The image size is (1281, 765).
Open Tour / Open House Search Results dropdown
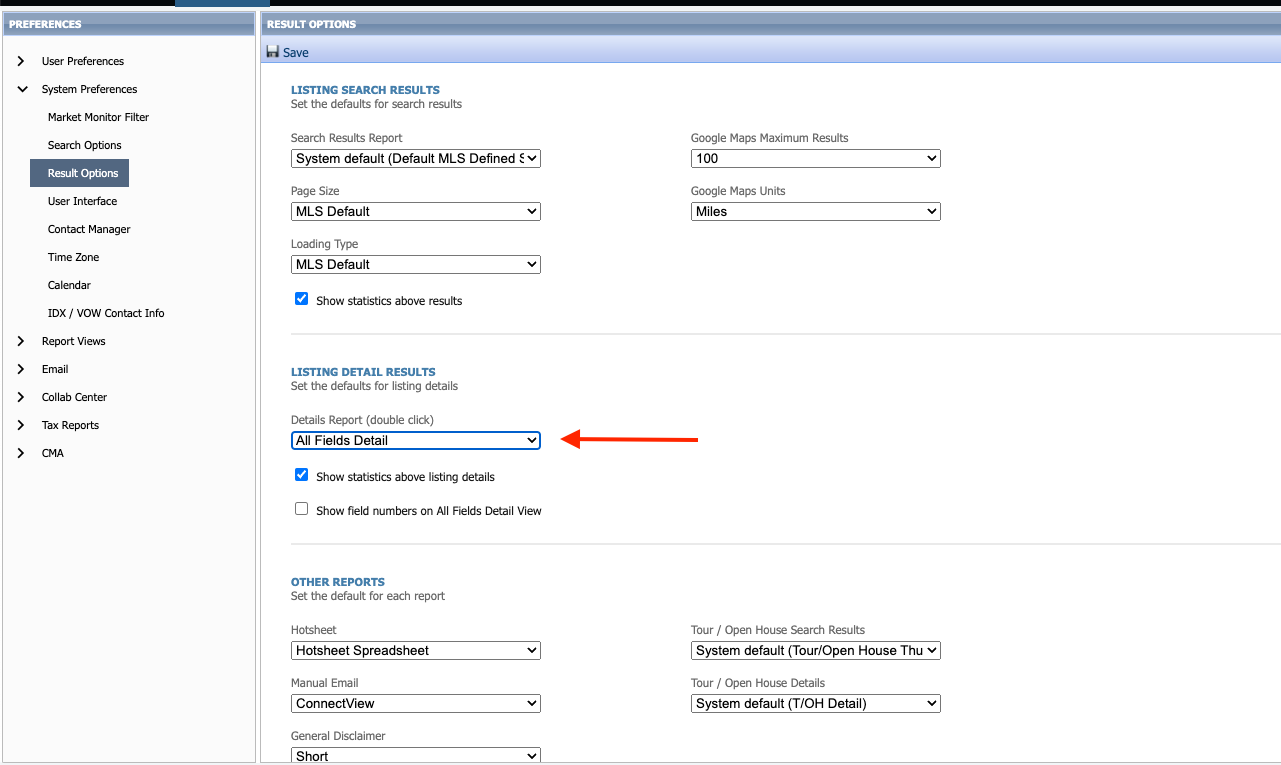816,650
